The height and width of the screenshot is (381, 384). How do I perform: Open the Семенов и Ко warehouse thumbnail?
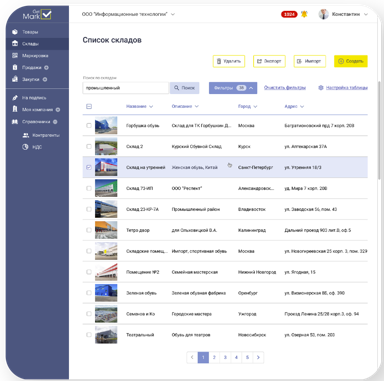pyautogui.click(x=106, y=314)
